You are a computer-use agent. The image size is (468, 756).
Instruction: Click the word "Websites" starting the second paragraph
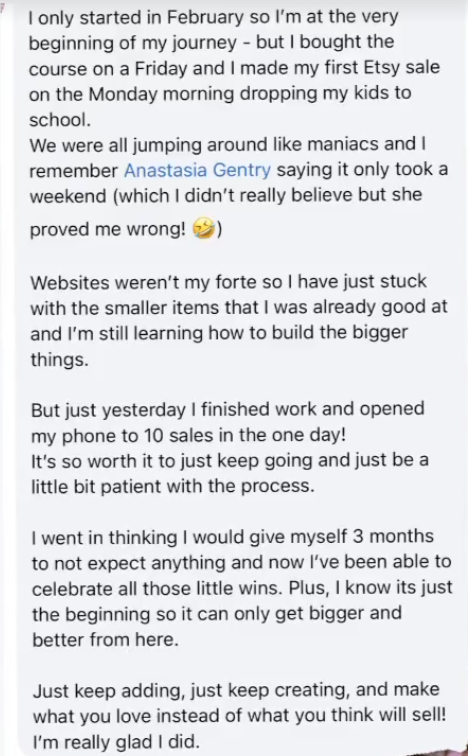pos(70,282)
